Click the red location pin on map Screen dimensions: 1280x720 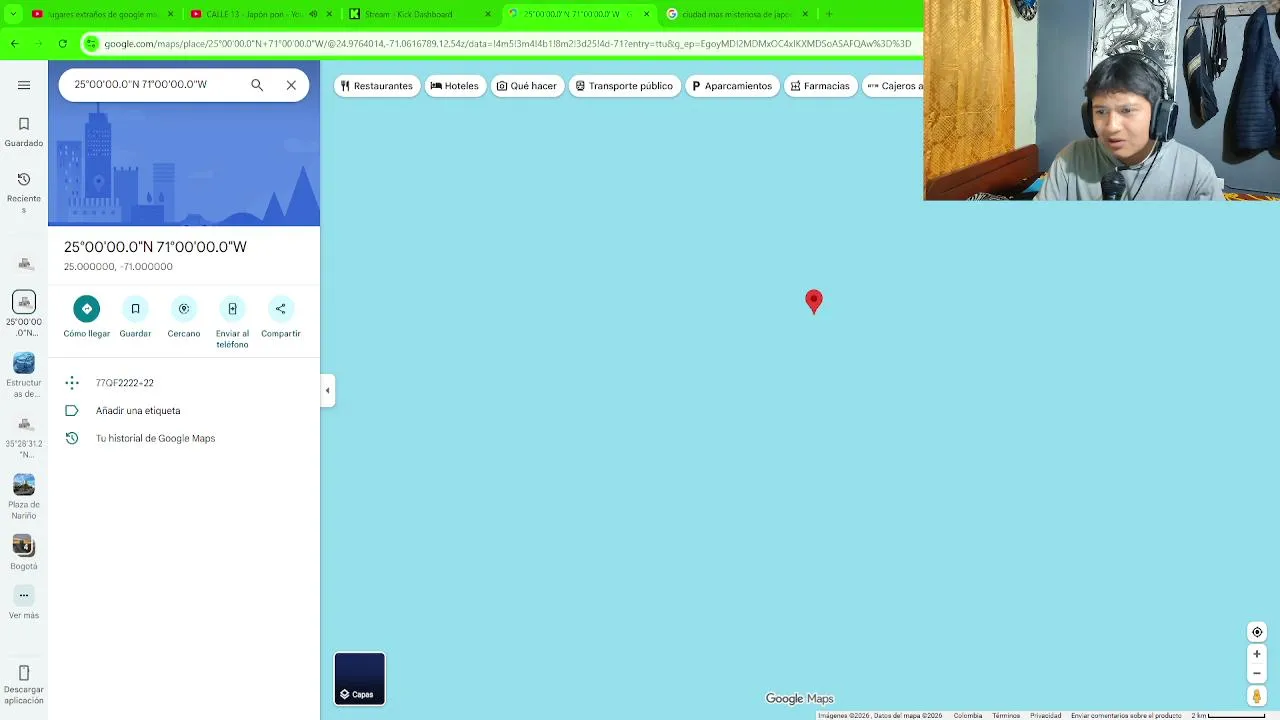(814, 301)
